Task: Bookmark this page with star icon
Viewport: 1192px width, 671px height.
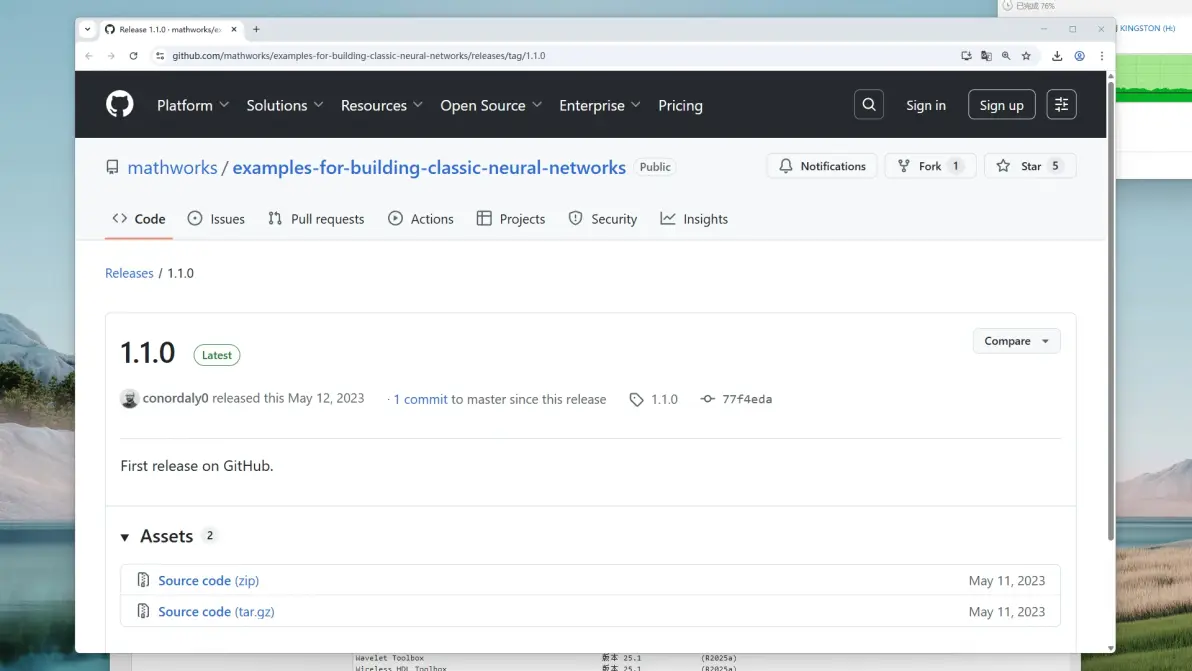Action: point(1026,55)
